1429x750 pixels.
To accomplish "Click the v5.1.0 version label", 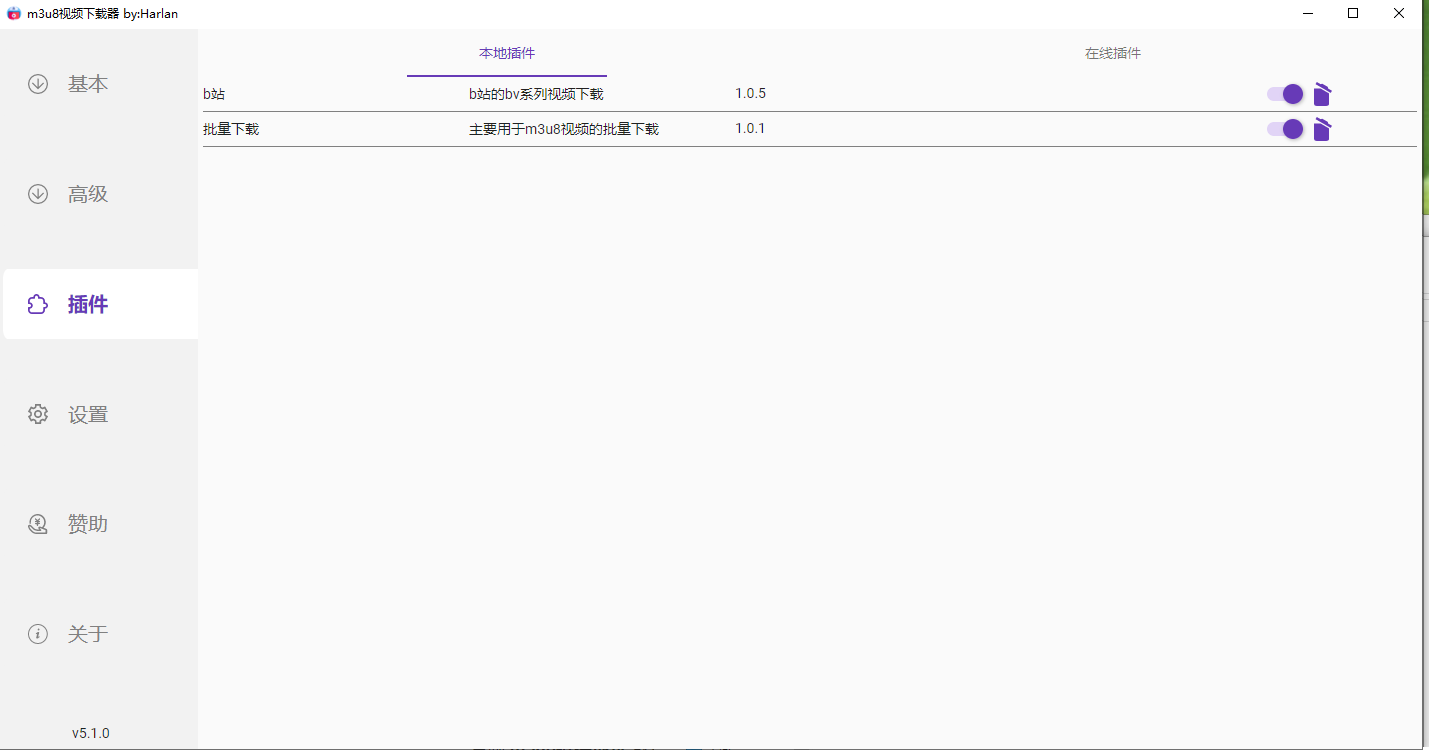I will coord(91,733).
